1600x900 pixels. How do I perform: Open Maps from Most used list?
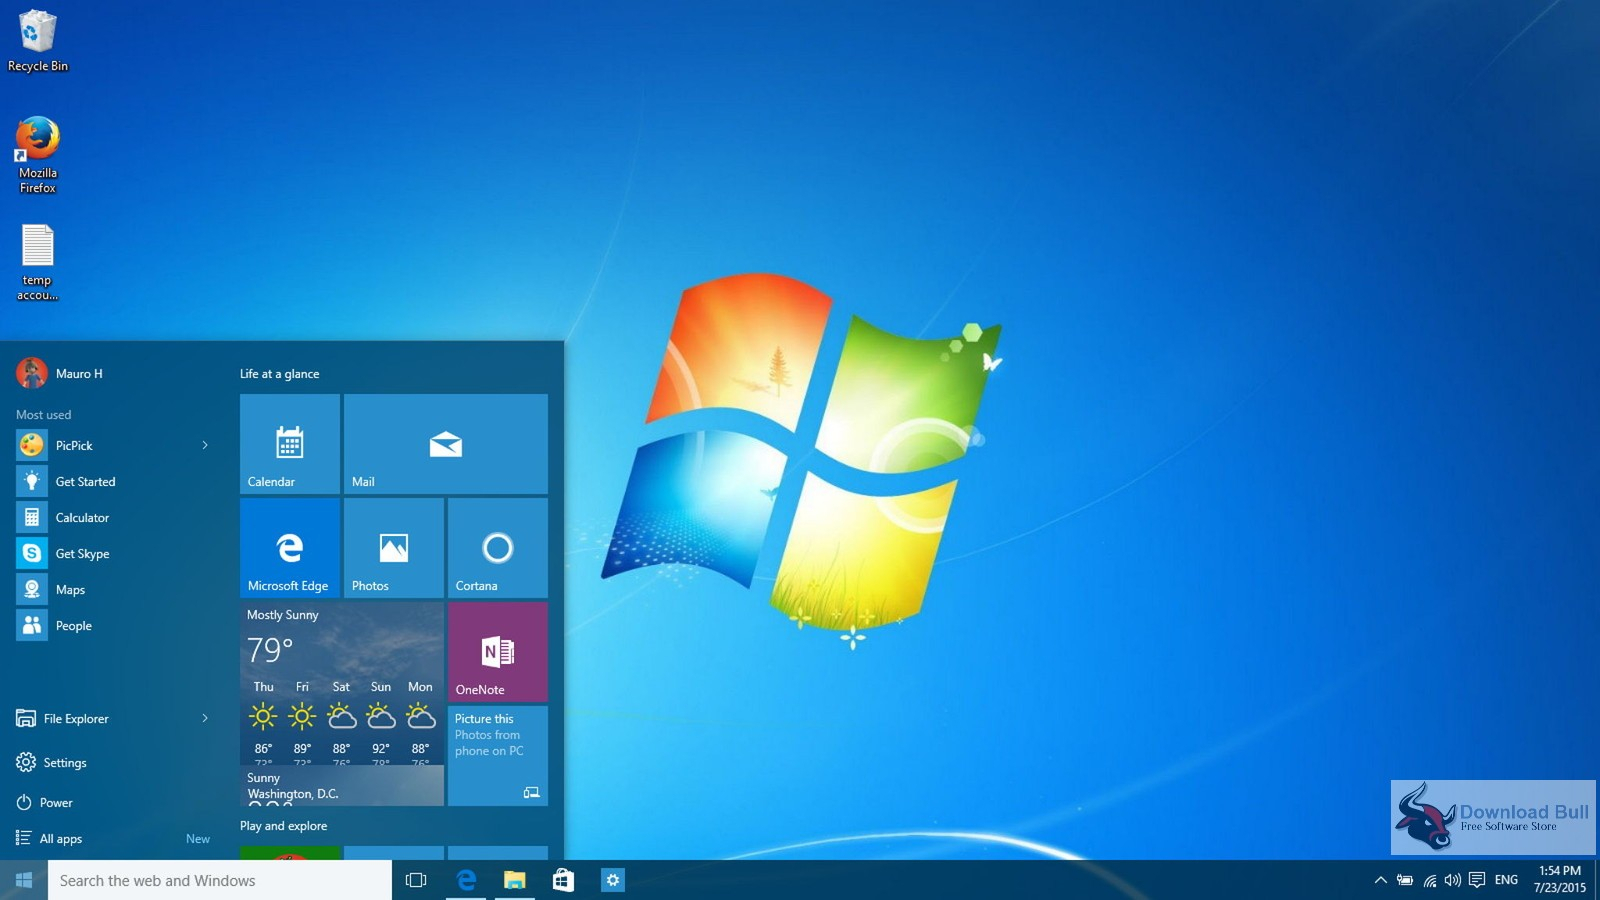coord(114,590)
